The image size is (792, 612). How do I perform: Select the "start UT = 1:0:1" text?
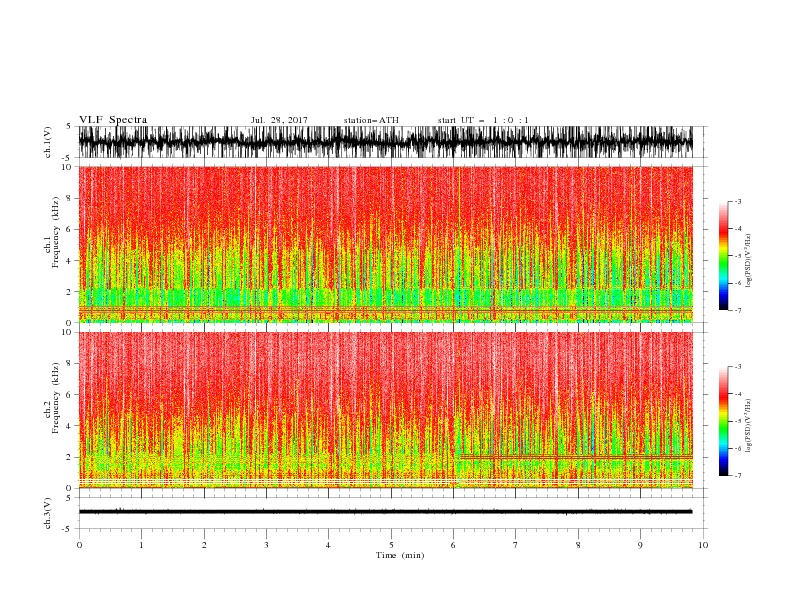[483, 120]
